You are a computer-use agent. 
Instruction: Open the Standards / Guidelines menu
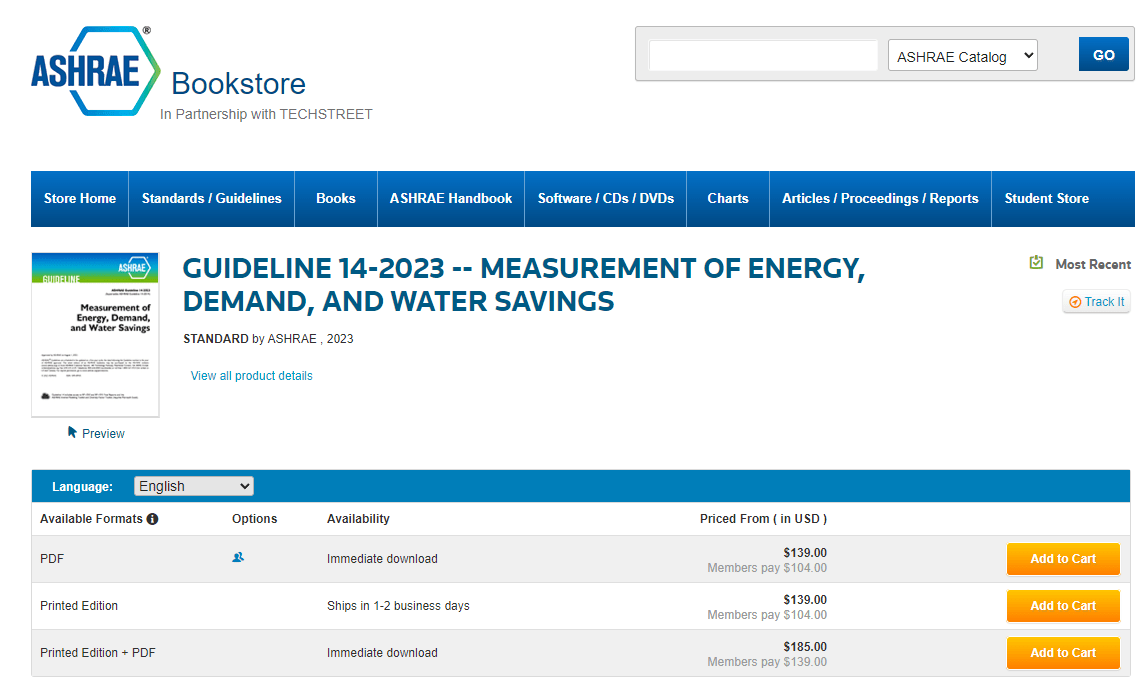click(x=211, y=198)
